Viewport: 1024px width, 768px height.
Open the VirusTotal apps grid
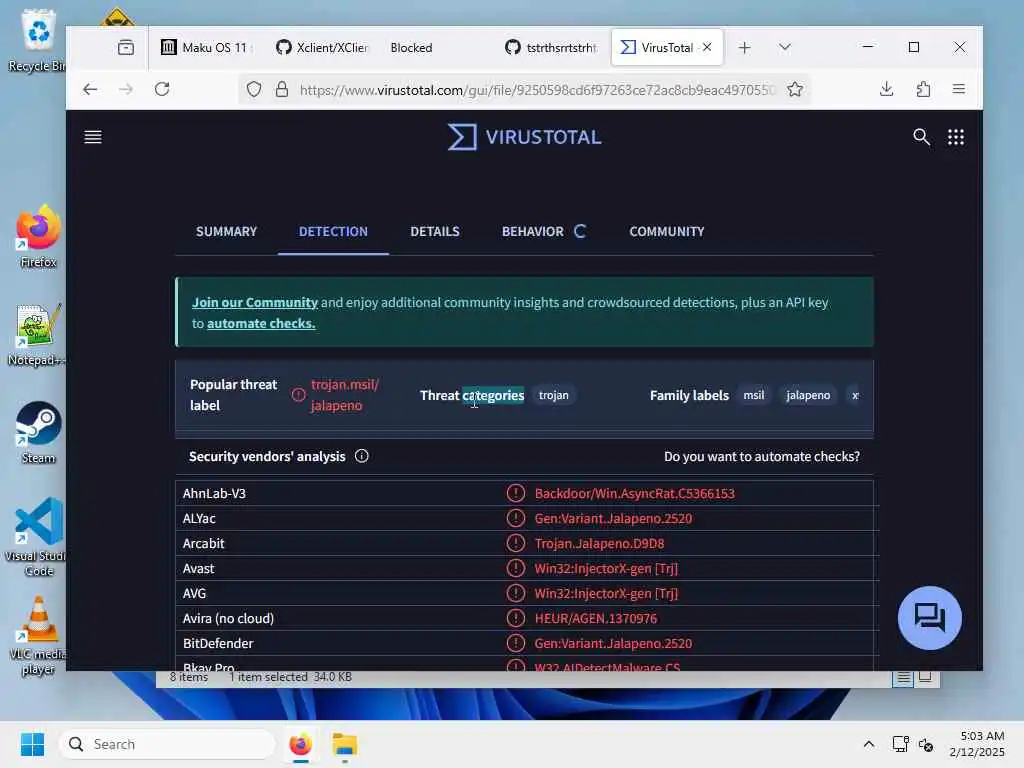(956, 137)
